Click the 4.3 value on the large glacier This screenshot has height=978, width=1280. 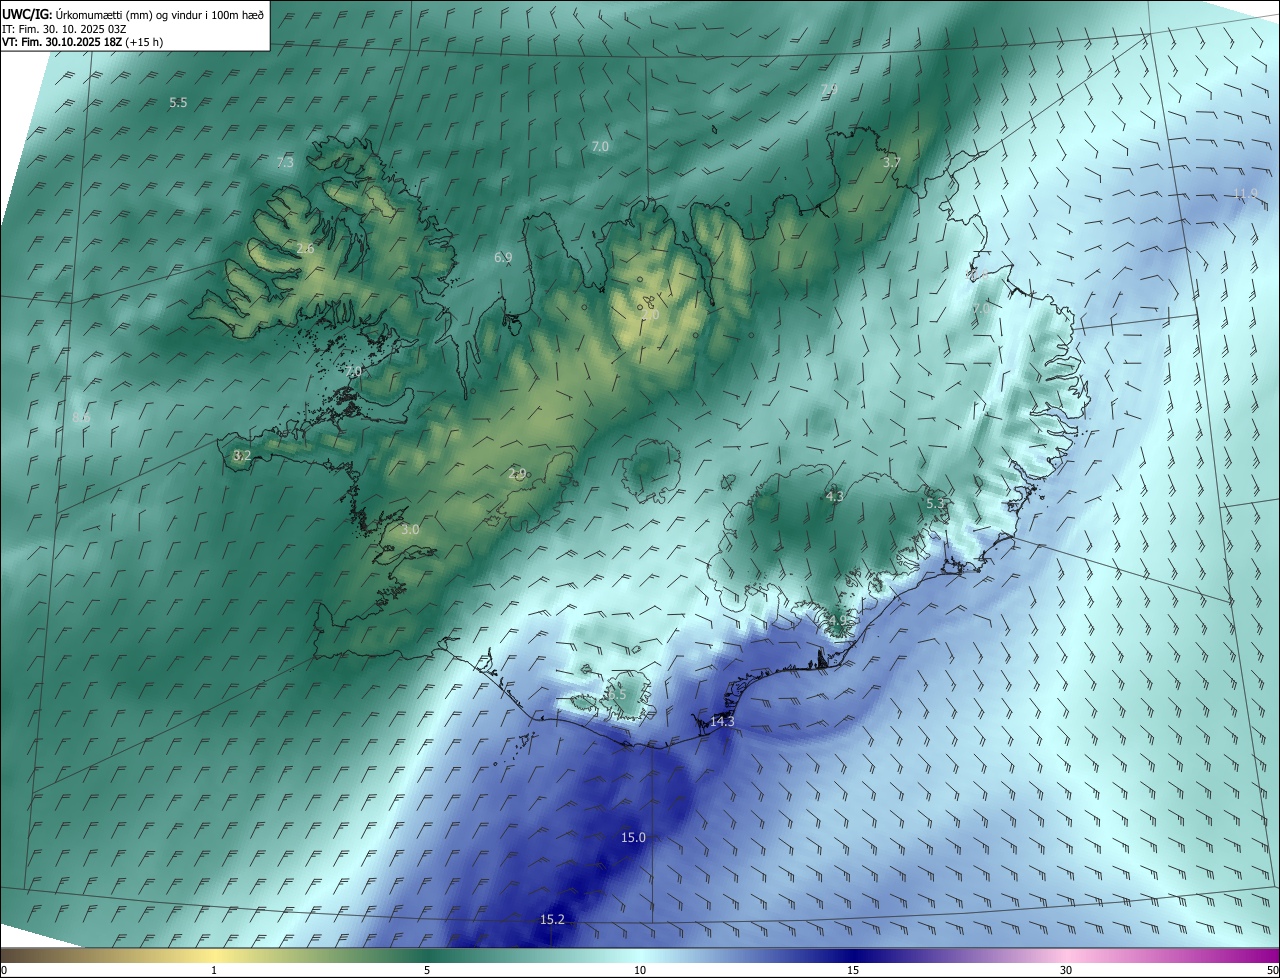click(x=835, y=496)
